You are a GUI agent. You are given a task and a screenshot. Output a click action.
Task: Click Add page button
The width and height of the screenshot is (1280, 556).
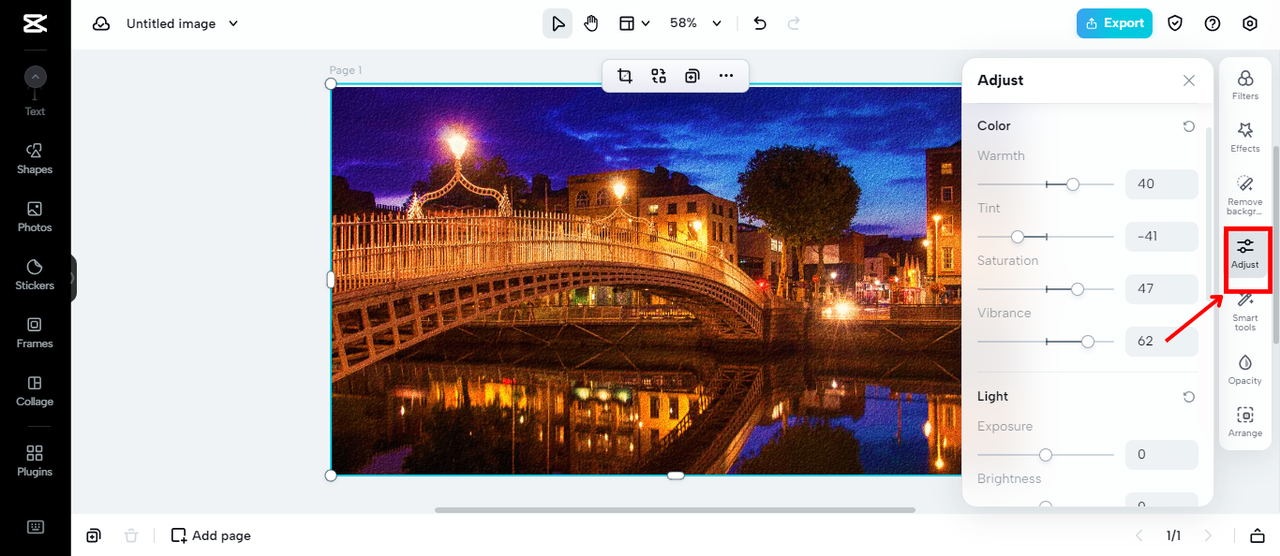[211, 535]
